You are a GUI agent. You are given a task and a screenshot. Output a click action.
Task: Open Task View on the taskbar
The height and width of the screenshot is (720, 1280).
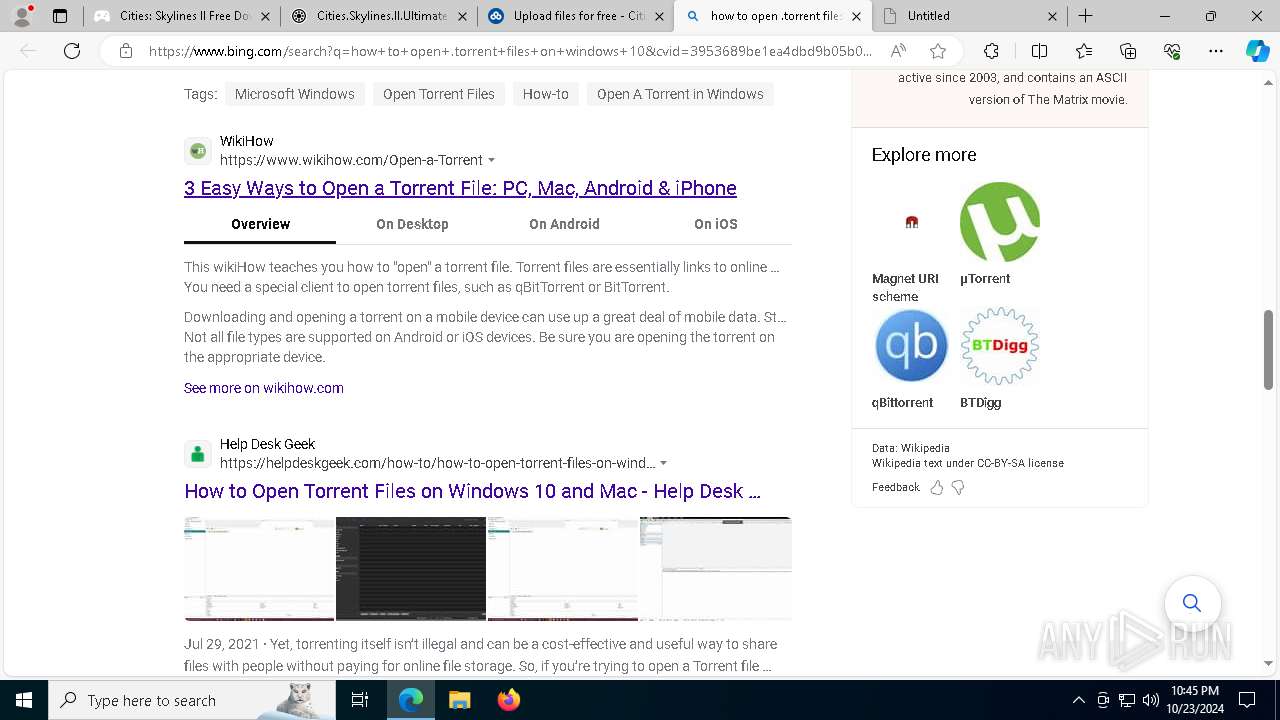(360, 700)
